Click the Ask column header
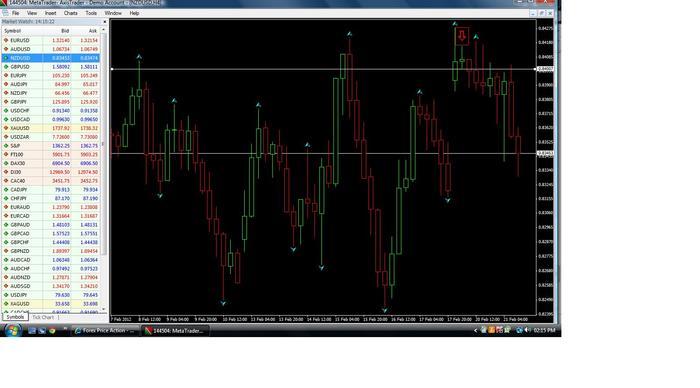 pyautogui.click(x=86, y=31)
